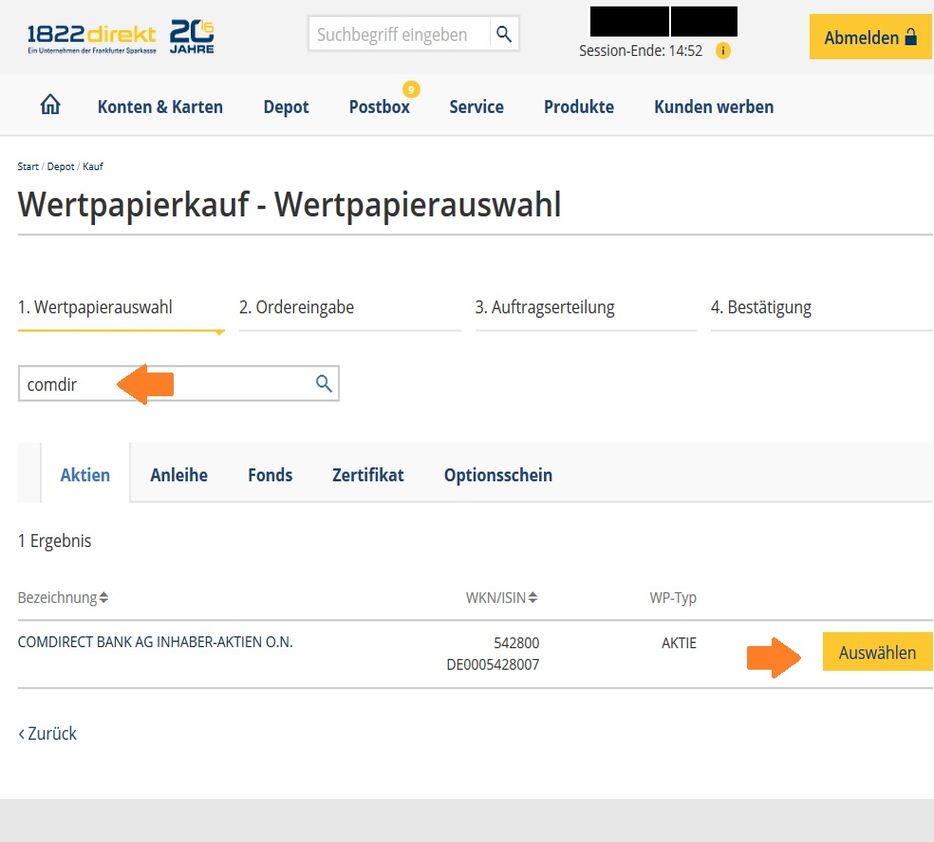Sort by WKN/ISIN column arrows

tap(533, 597)
